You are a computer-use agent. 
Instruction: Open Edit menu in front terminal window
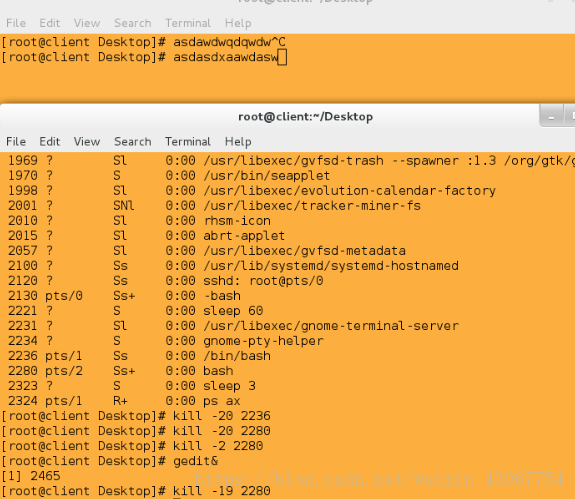click(50, 142)
